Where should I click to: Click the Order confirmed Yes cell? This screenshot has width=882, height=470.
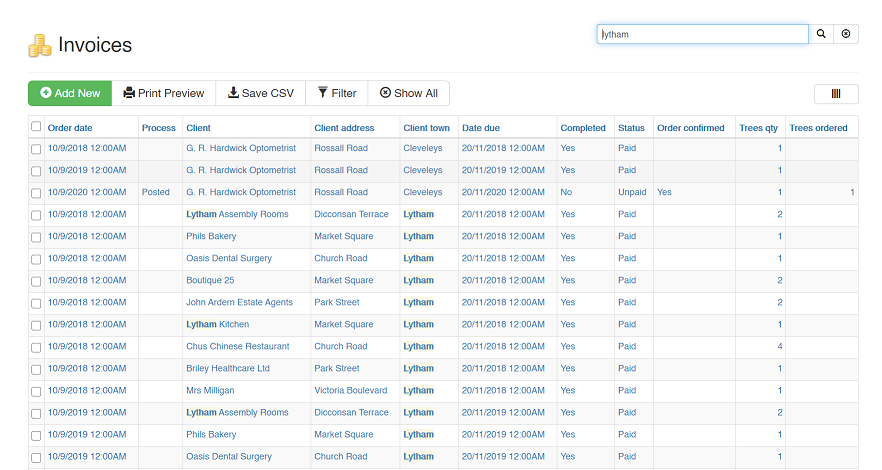point(664,192)
